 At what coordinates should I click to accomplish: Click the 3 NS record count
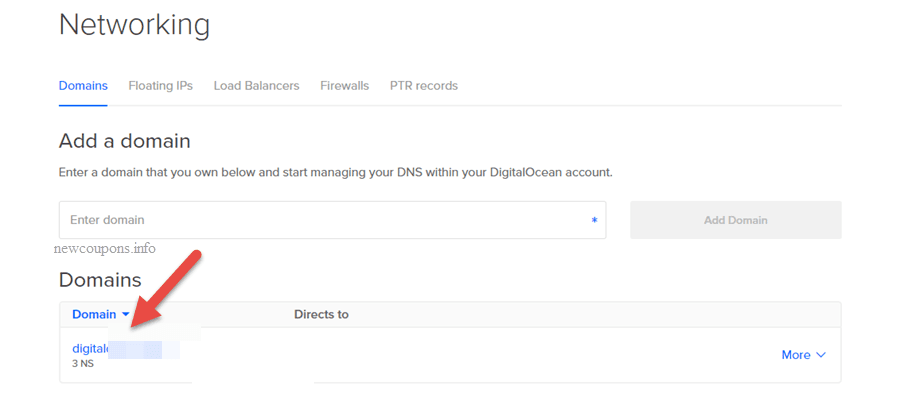(84, 363)
